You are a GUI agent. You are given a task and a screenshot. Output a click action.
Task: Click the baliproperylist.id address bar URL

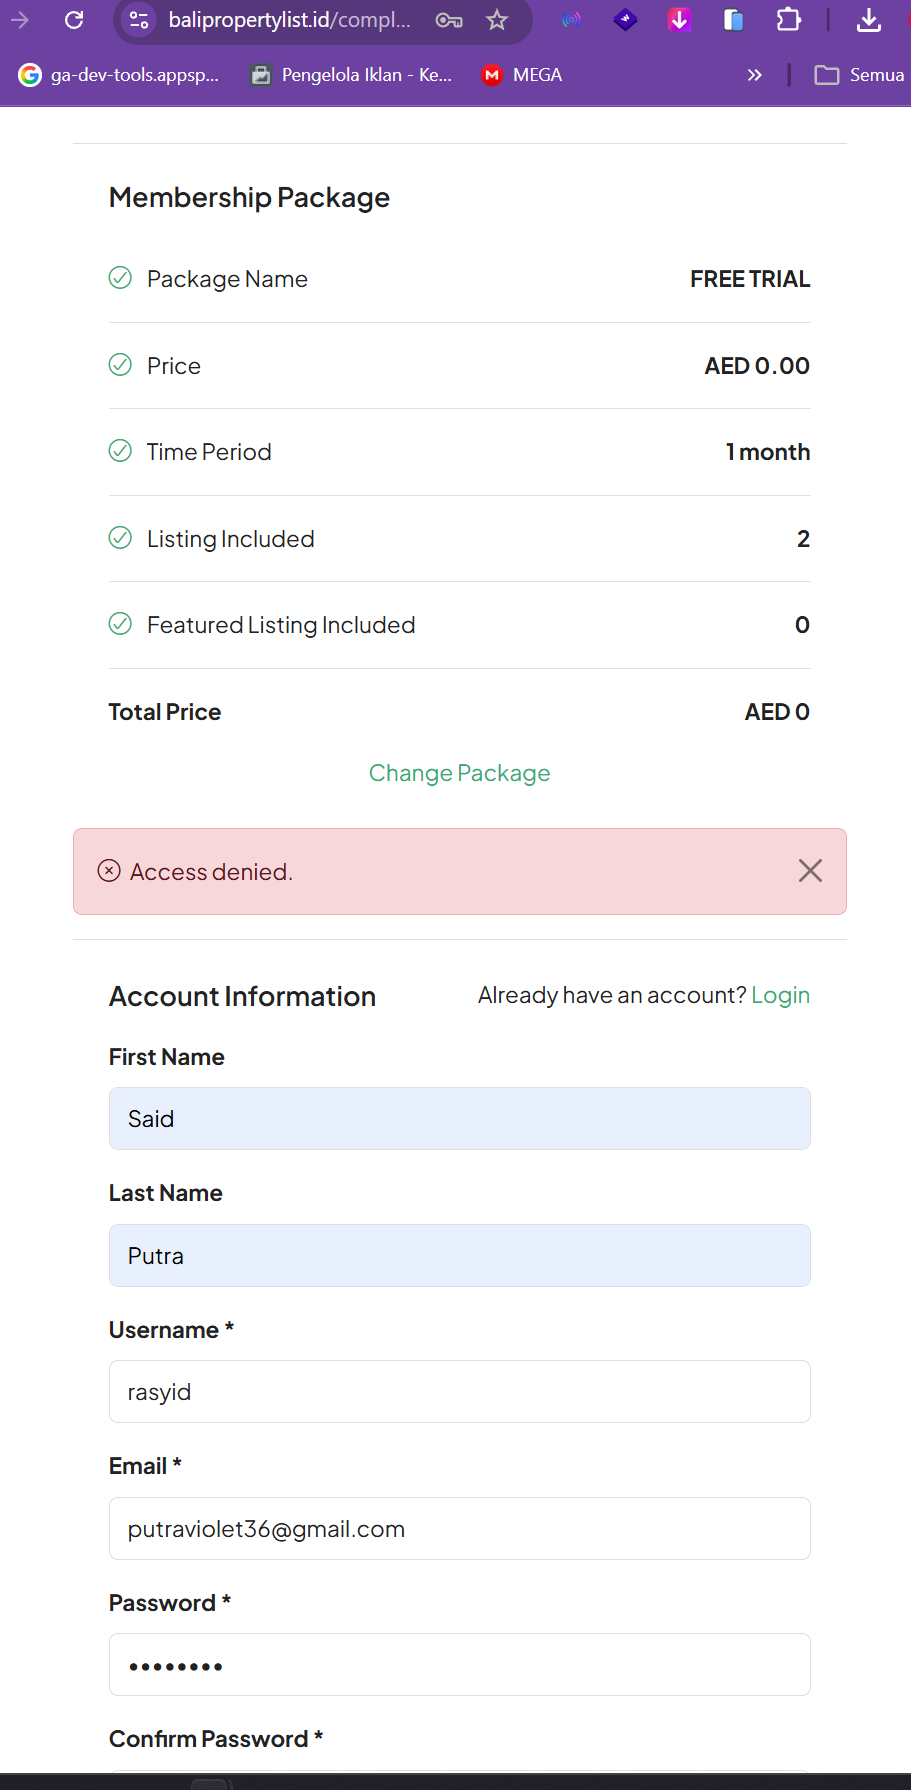tap(289, 20)
